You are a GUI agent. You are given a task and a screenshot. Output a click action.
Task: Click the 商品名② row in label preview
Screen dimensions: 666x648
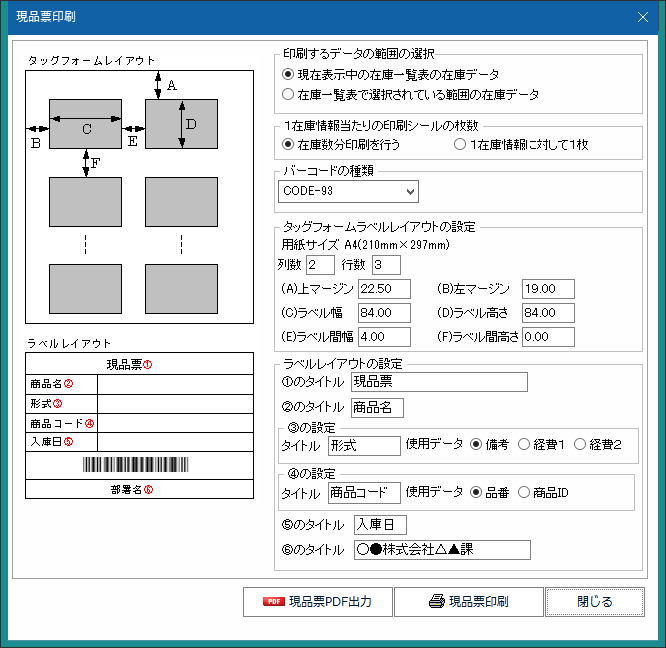point(139,384)
